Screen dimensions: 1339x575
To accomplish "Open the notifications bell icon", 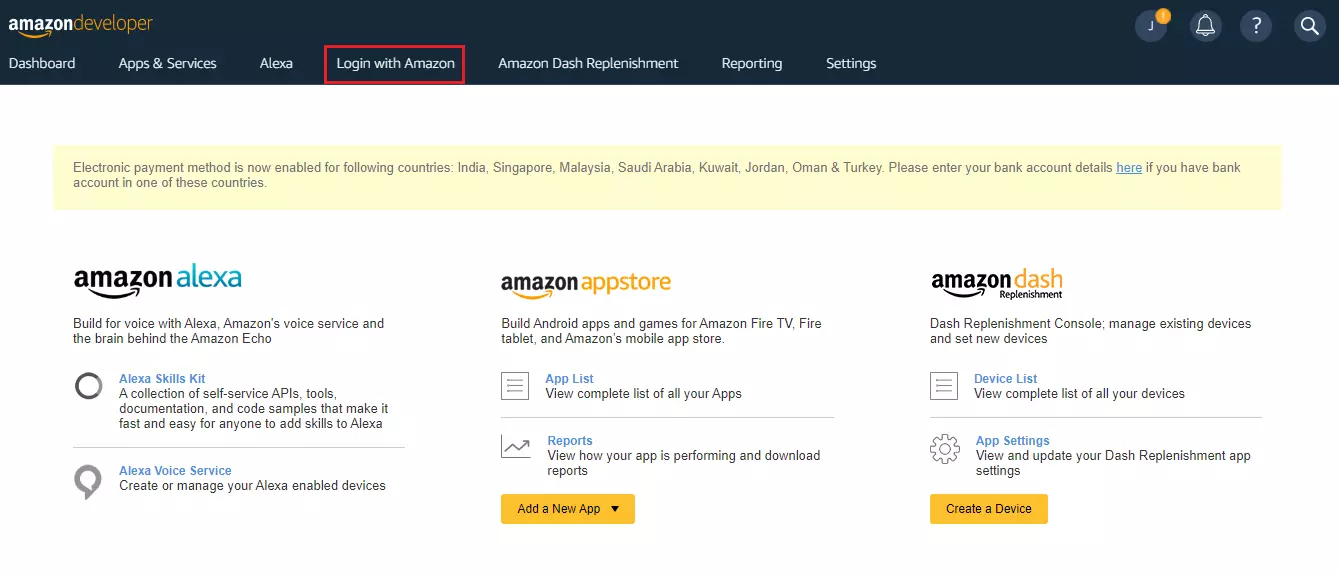I will click(1205, 27).
